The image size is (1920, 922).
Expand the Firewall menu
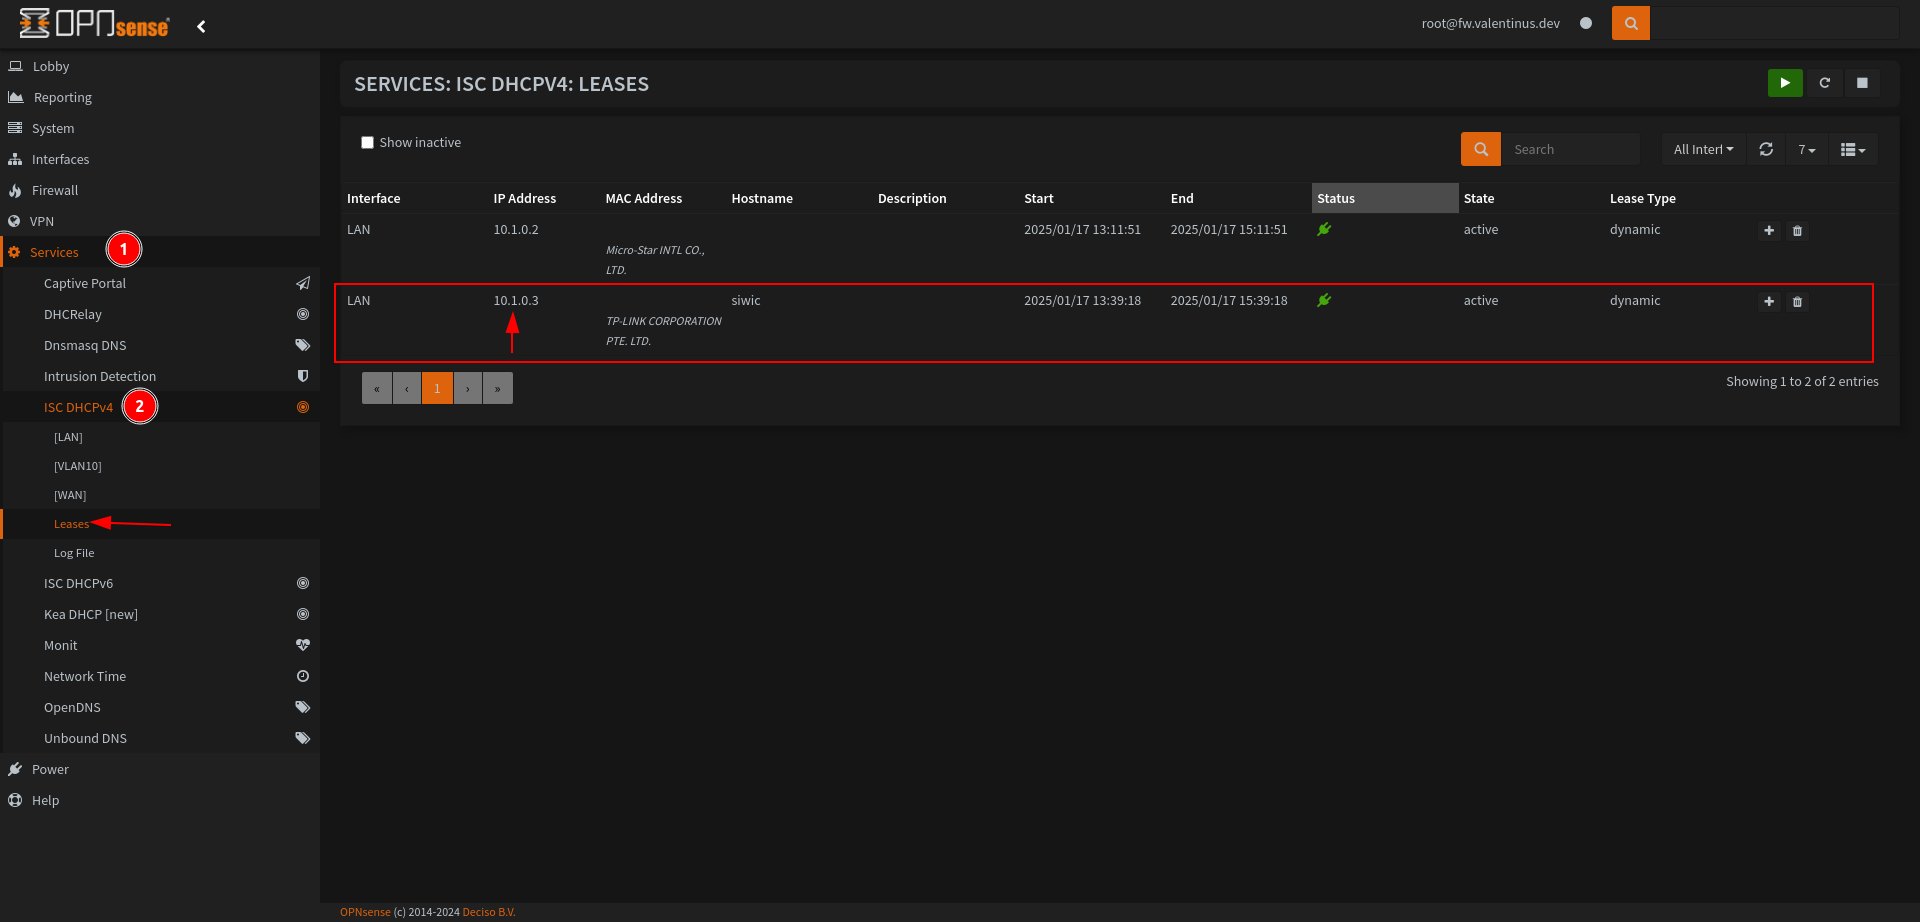[55, 190]
